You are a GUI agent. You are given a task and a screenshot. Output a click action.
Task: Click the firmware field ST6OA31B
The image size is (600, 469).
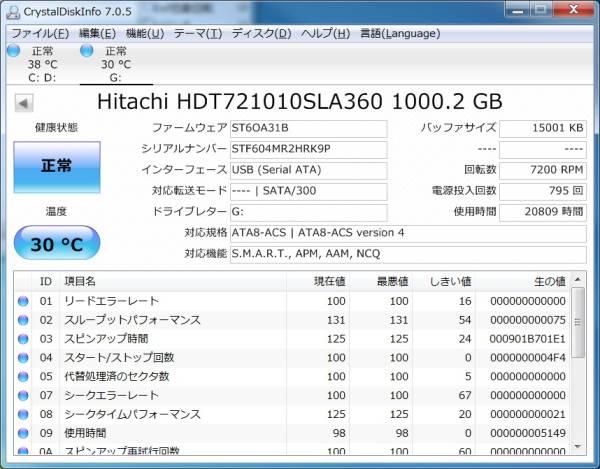309,129
